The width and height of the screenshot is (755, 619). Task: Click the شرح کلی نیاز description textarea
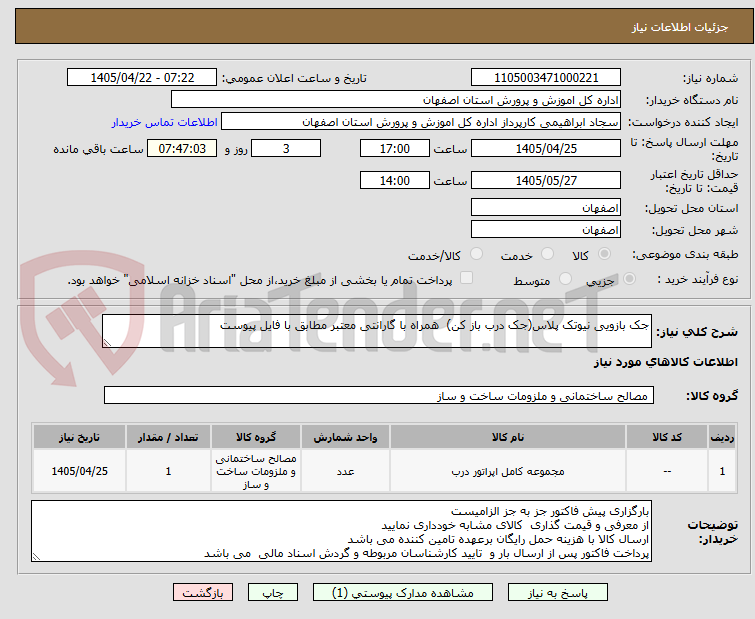[x=377, y=331]
